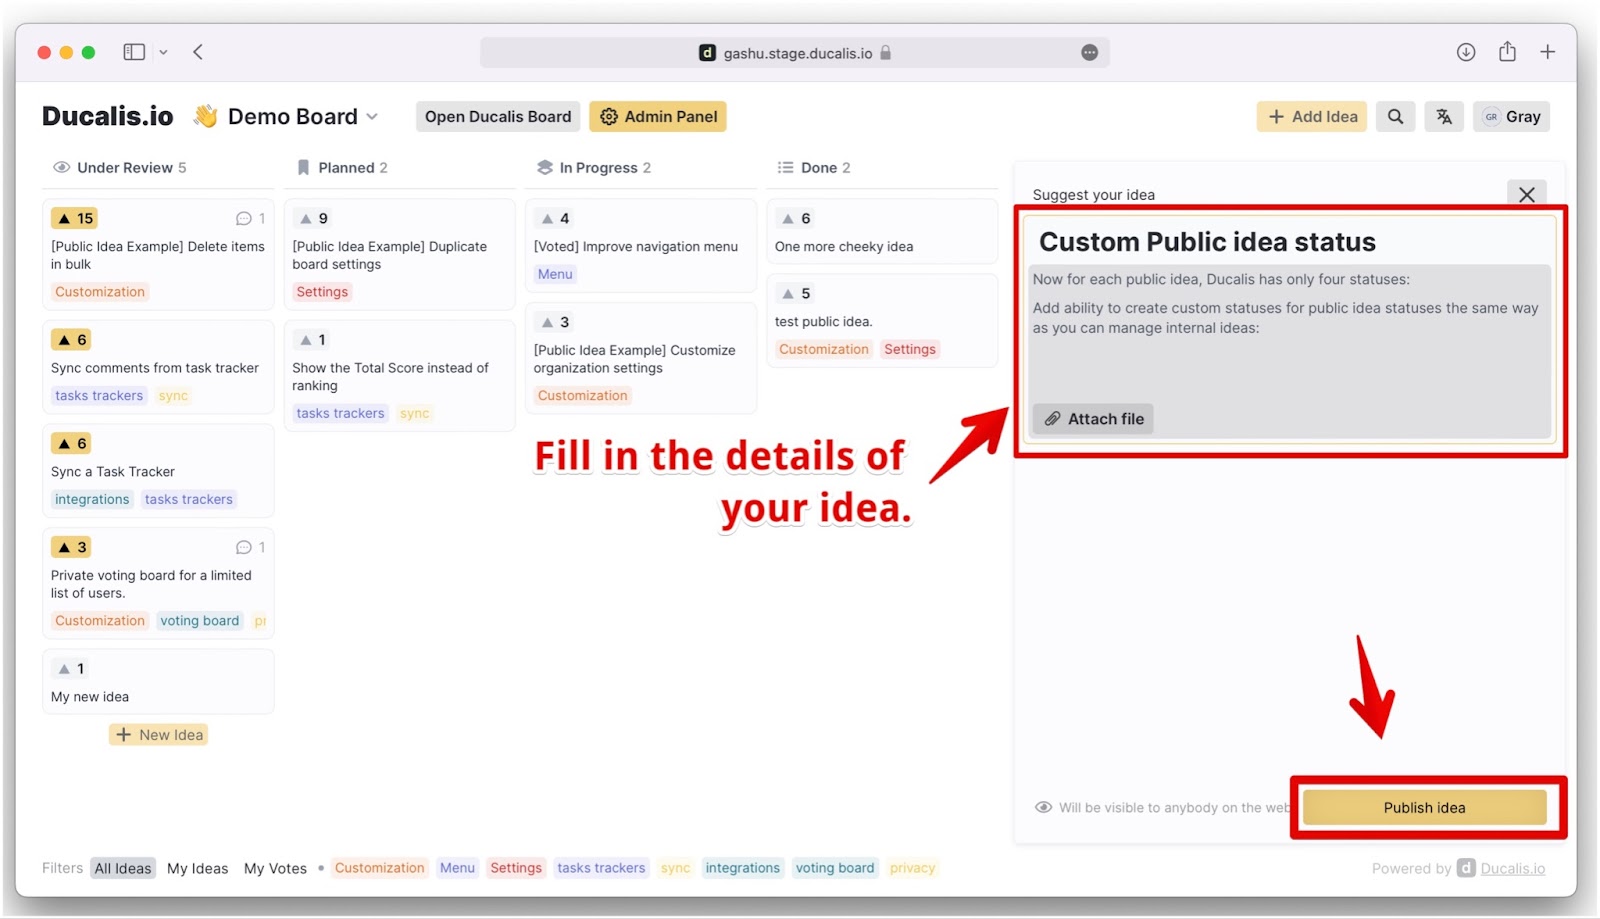Open the address bar page options ellipsis
This screenshot has width=1600, height=919.
(1090, 53)
